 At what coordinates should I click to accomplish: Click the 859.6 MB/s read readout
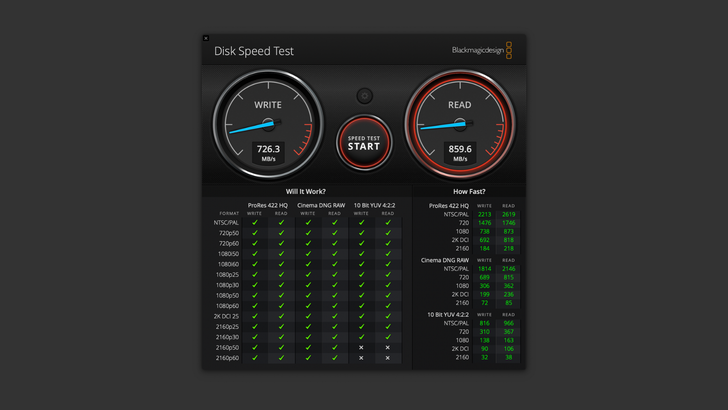point(460,152)
